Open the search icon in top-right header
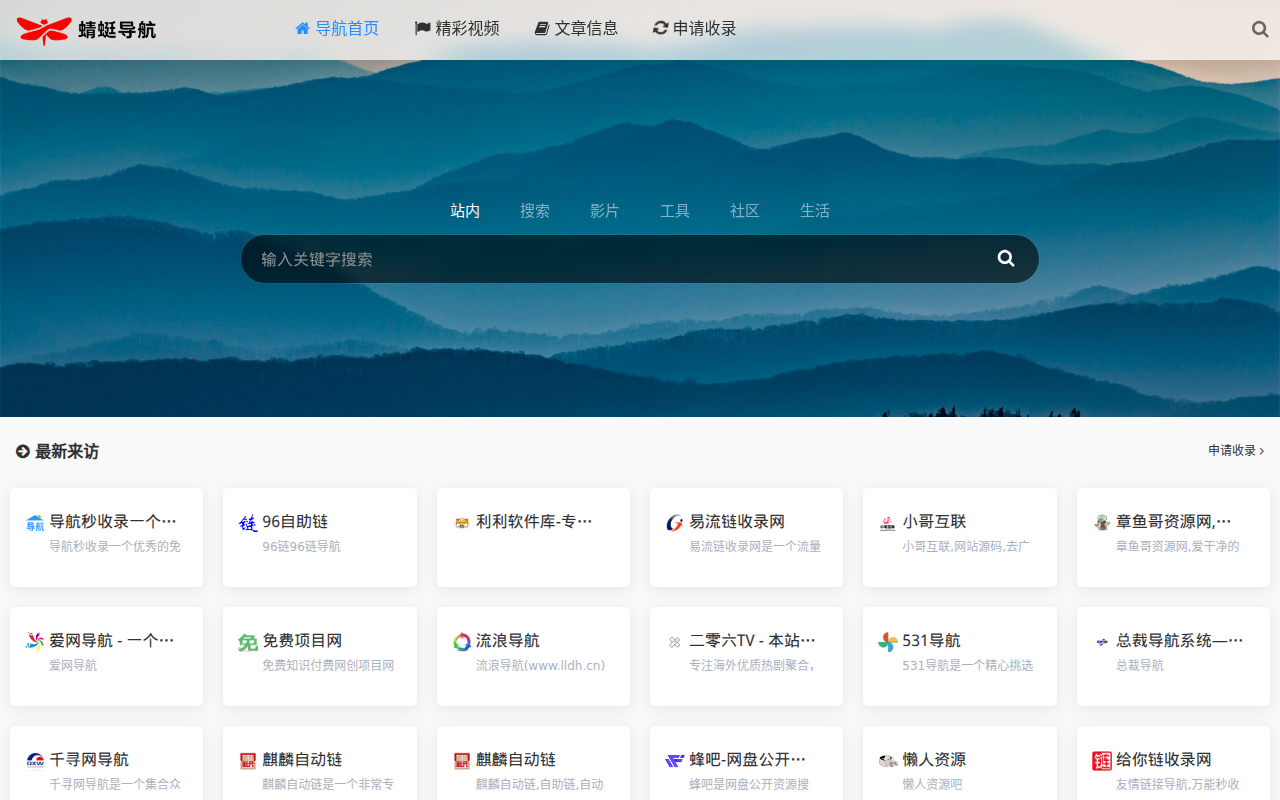1280x800 pixels. pyautogui.click(x=1260, y=30)
